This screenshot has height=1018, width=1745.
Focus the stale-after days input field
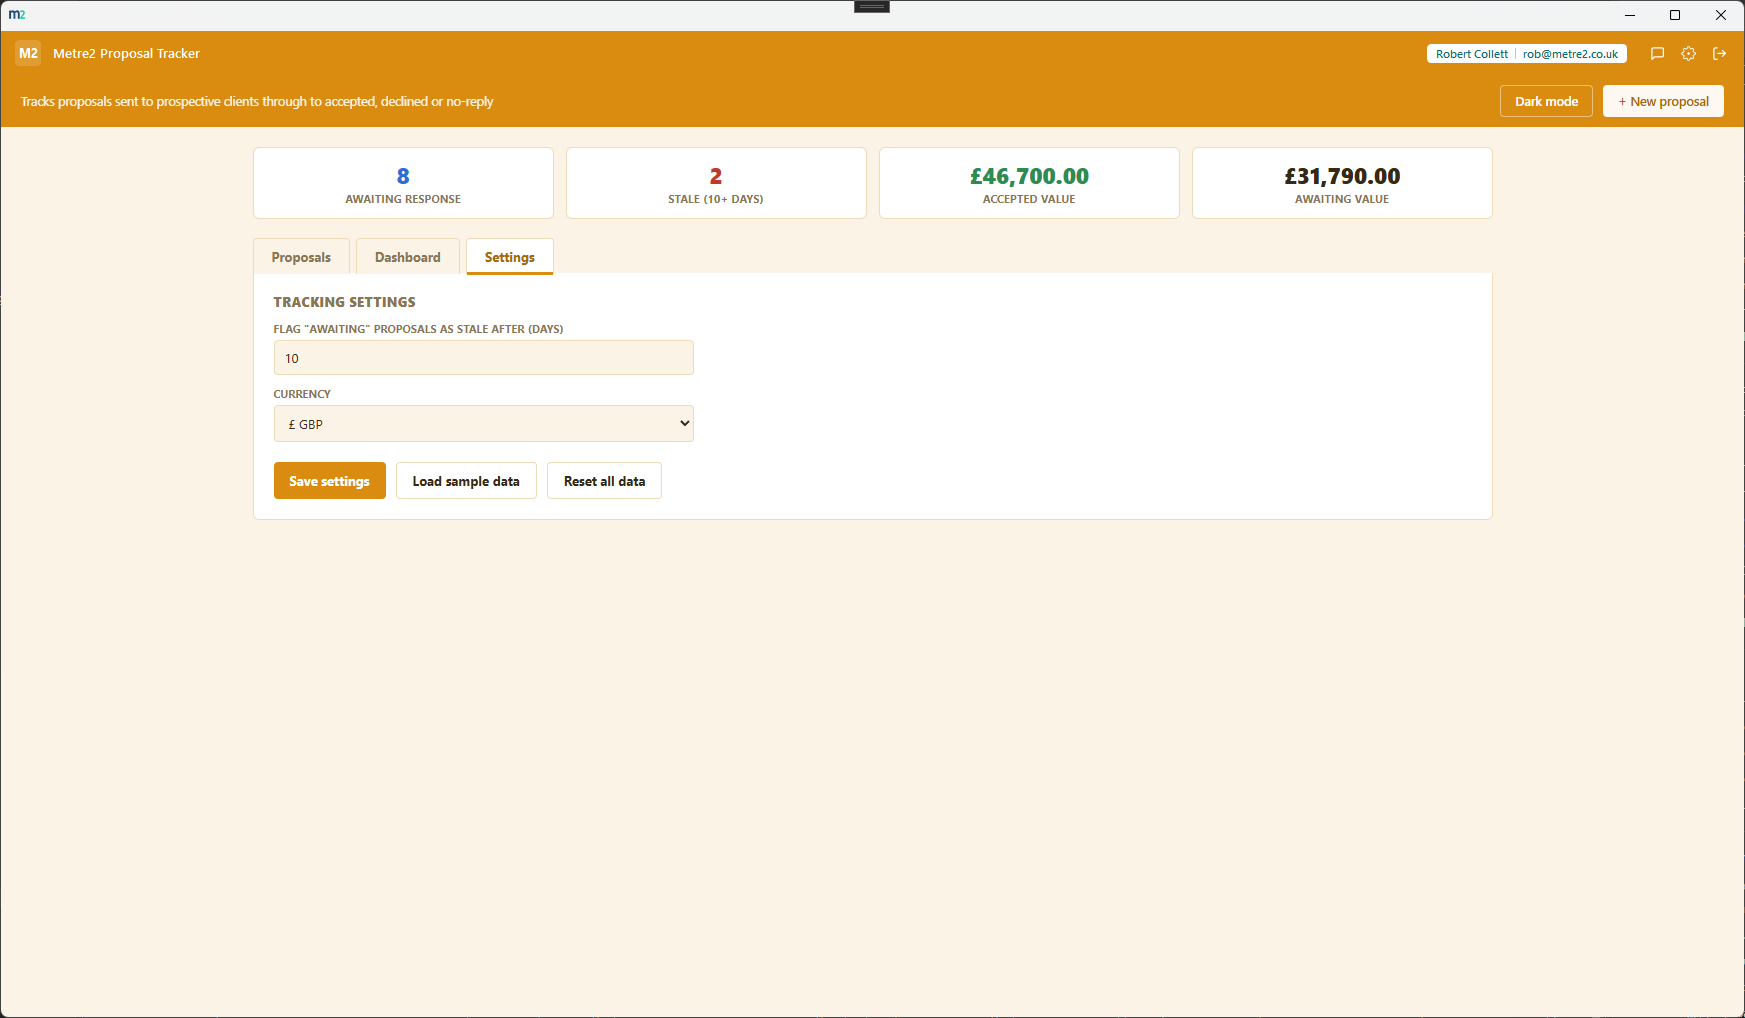(x=483, y=358)
